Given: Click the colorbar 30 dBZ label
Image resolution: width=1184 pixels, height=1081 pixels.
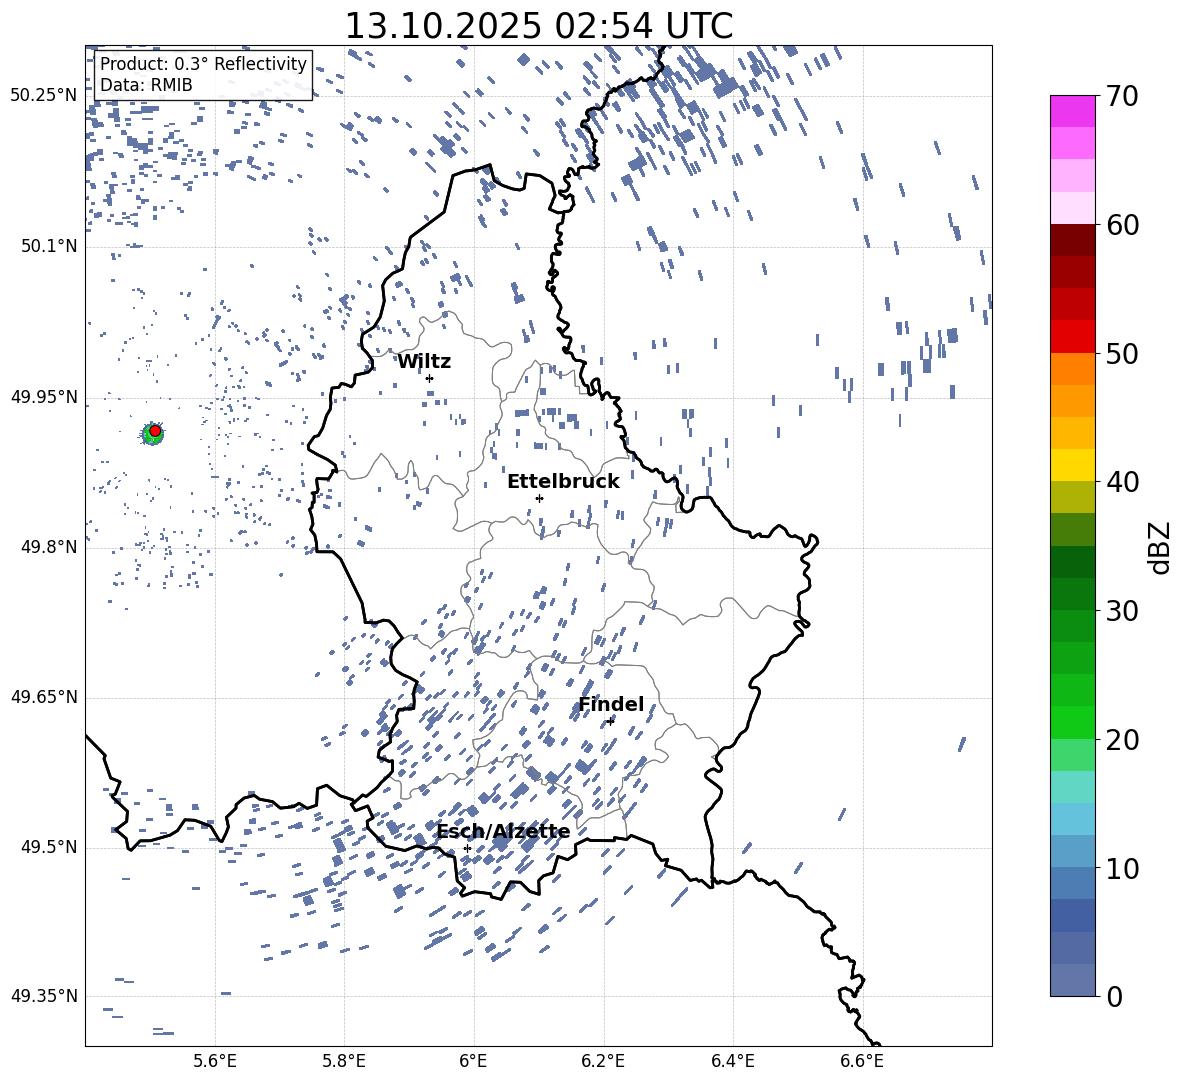Looking at the screenshot, I should point(1122,611).
